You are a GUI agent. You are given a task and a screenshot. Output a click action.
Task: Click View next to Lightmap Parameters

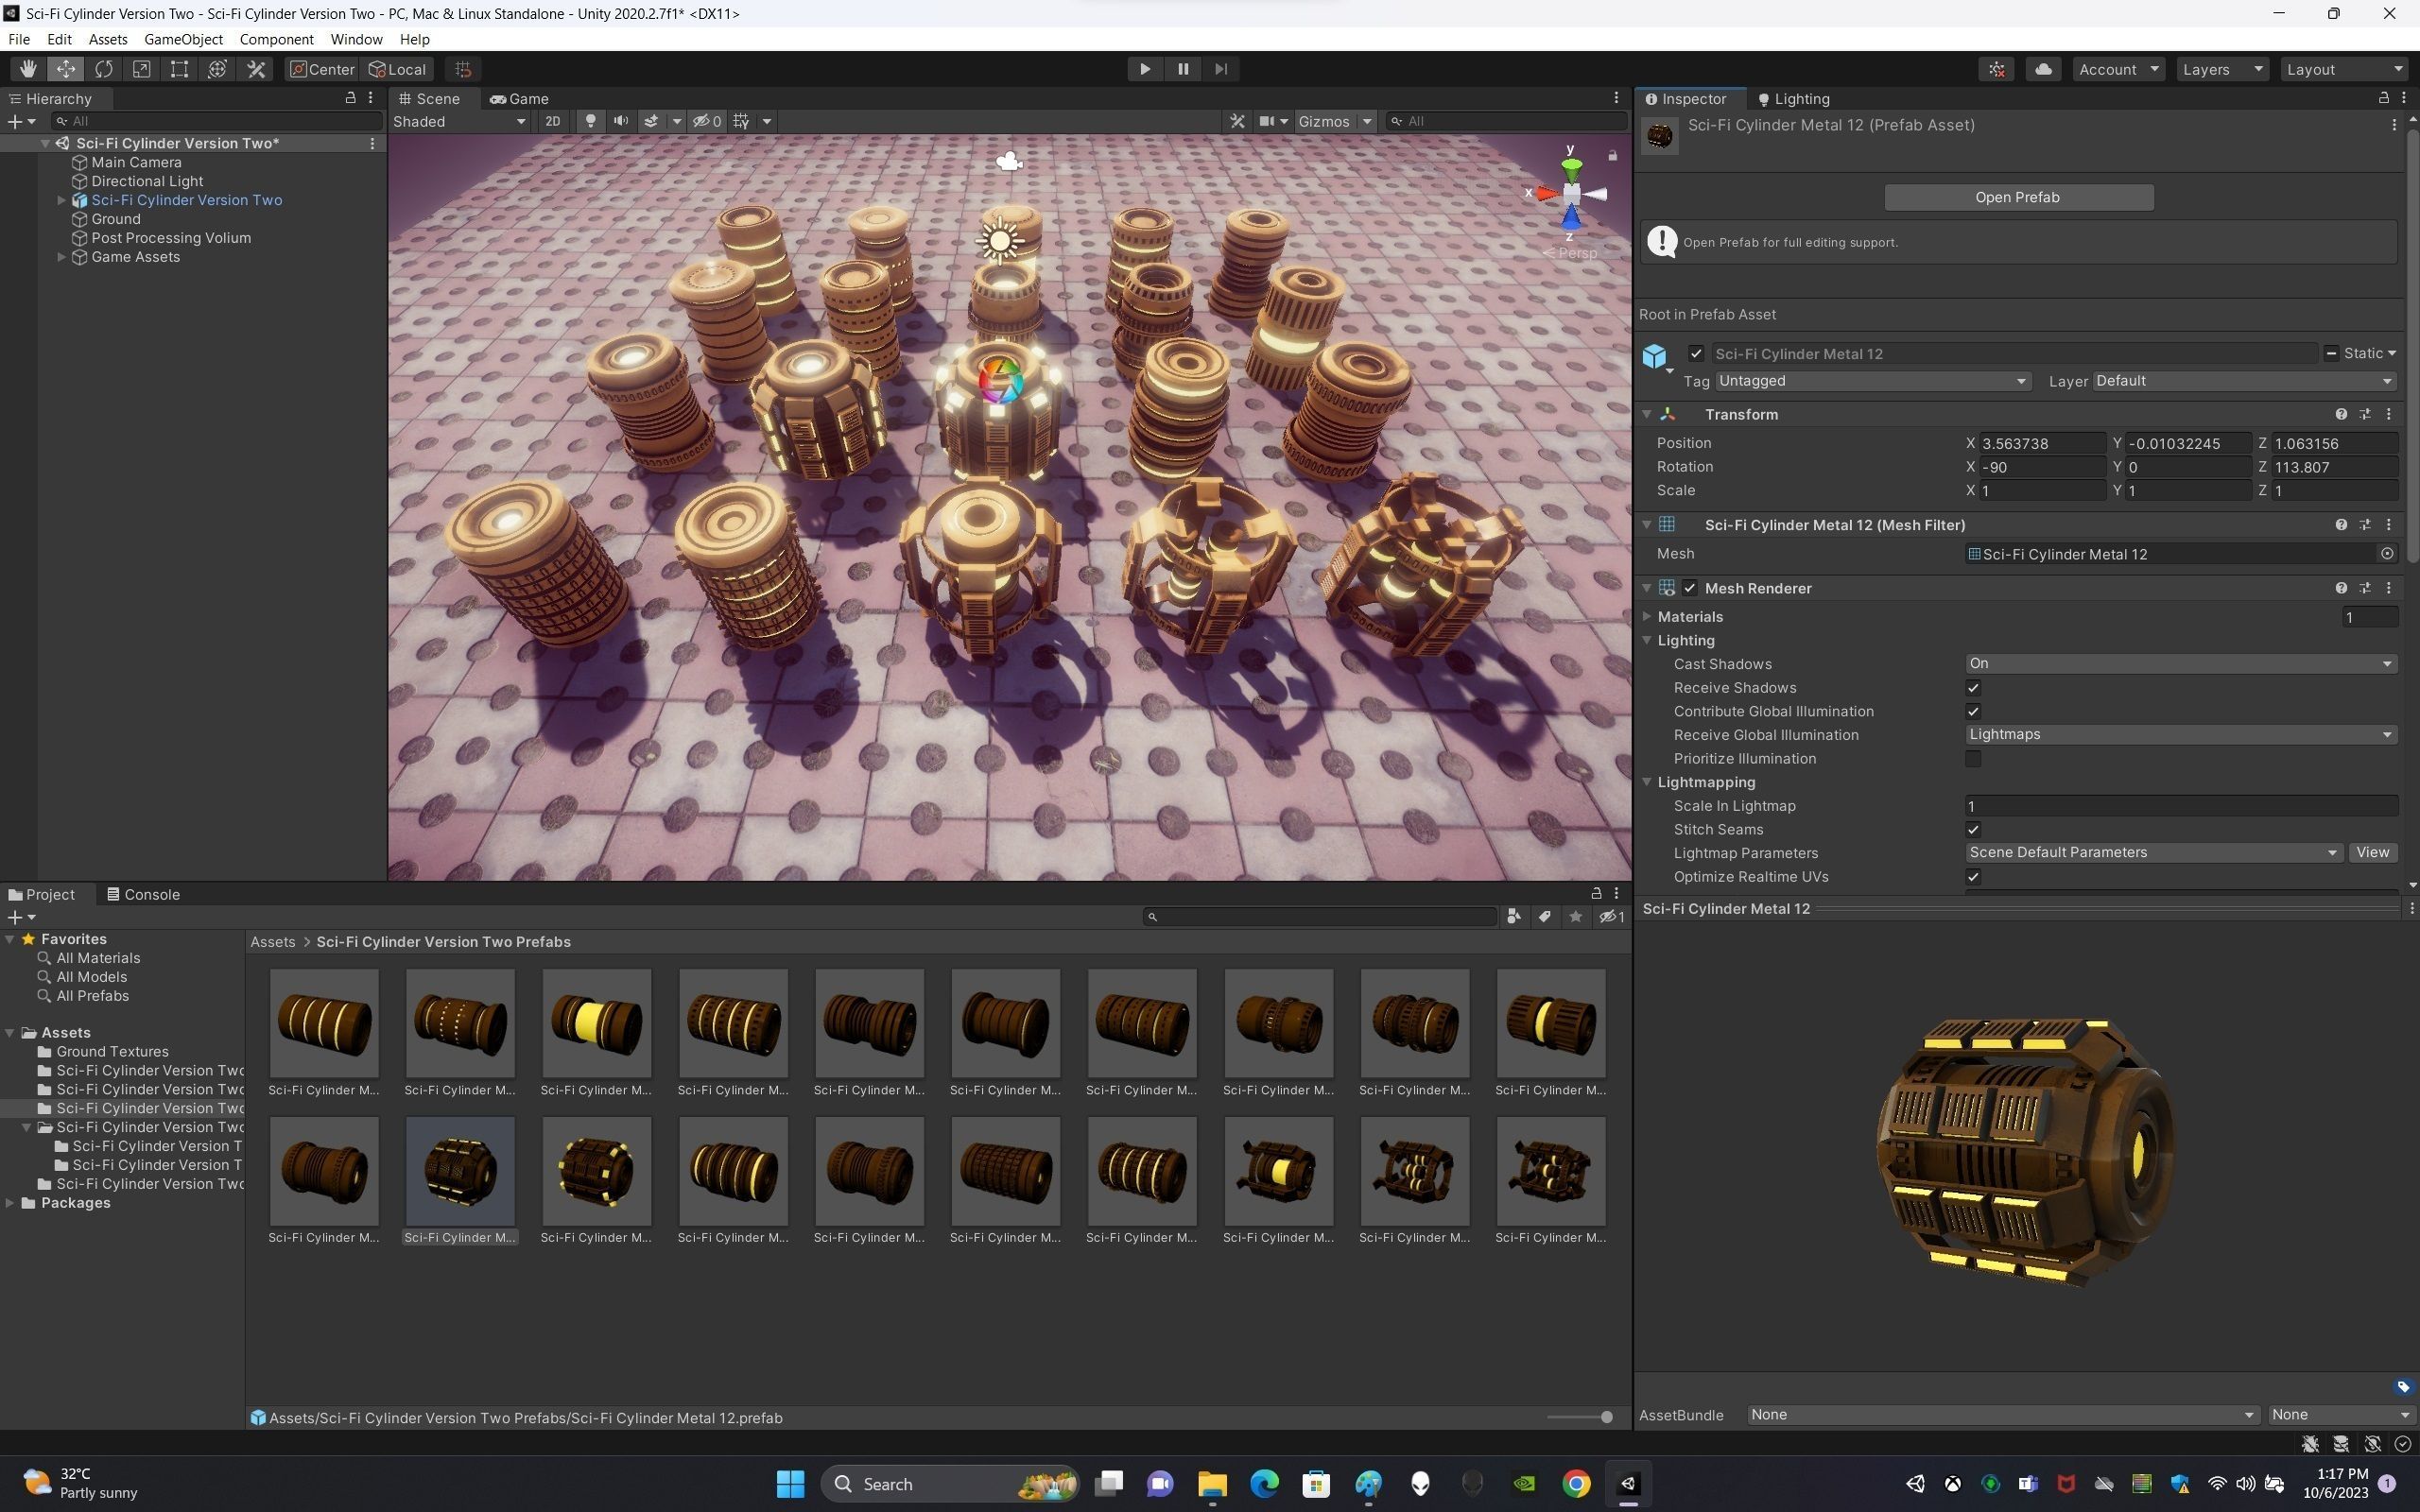point(2372,853)
